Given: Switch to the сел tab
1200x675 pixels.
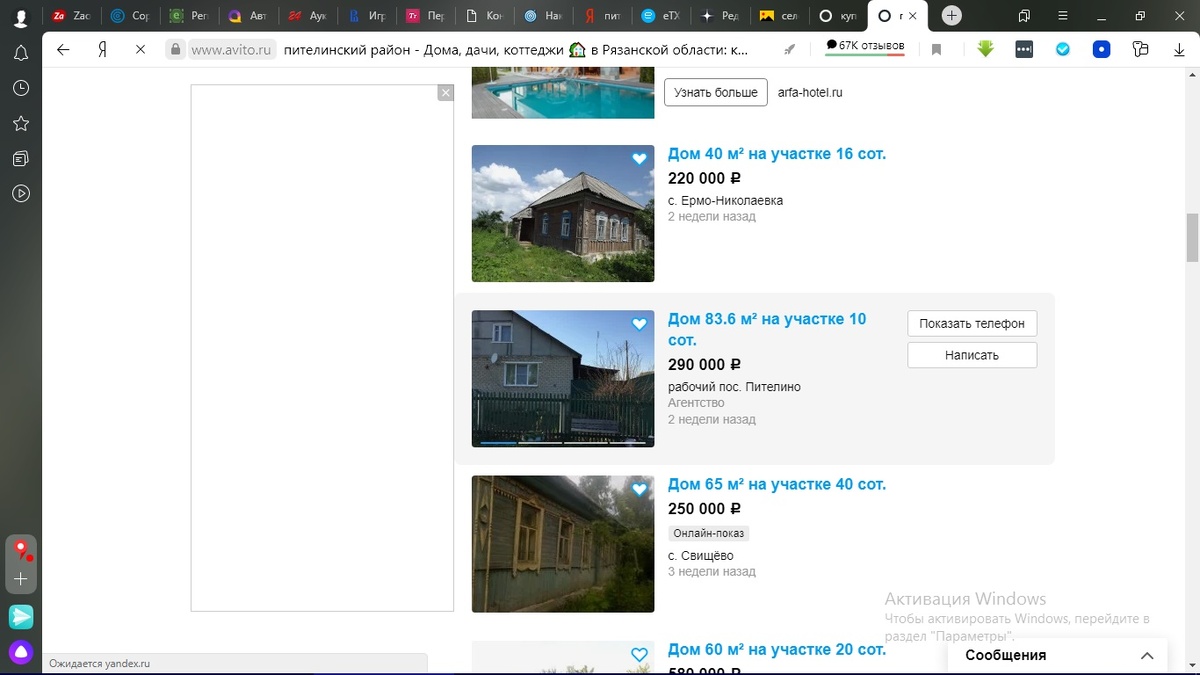Looking at the screenshot, I should (x=779, y=16).
